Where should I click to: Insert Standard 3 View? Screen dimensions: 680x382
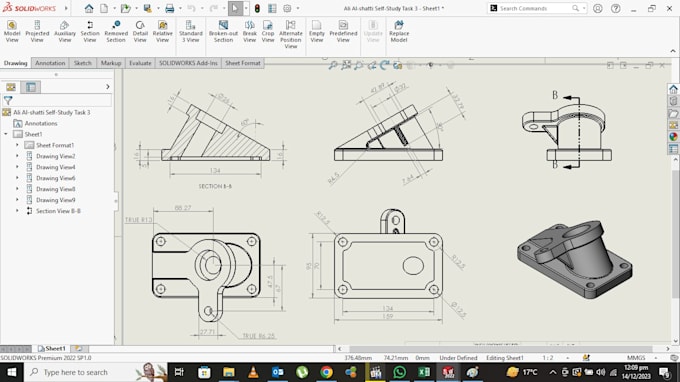190,32
